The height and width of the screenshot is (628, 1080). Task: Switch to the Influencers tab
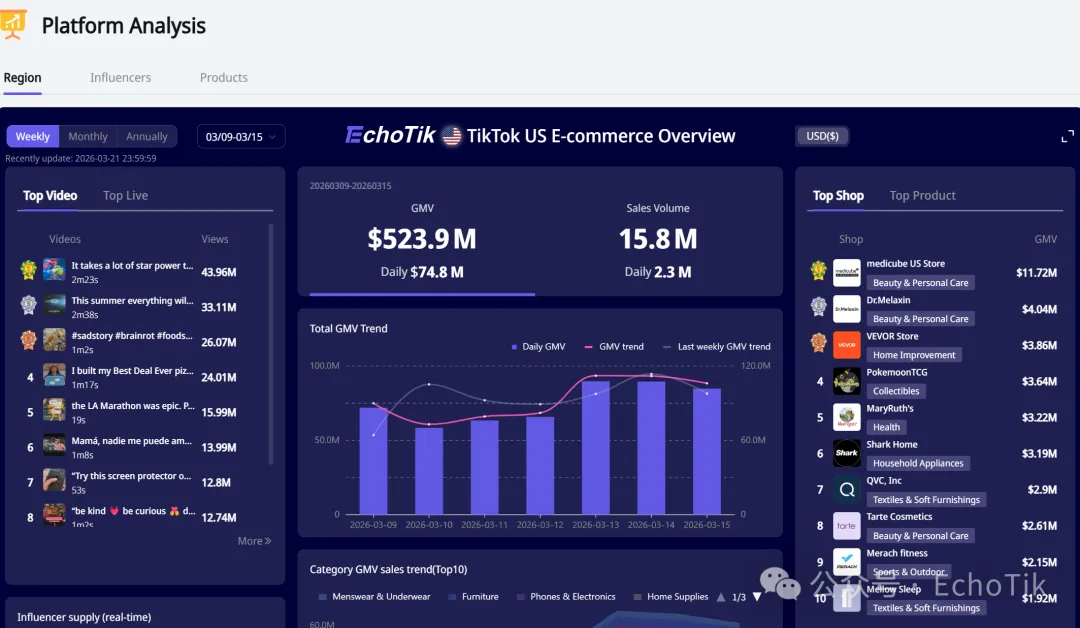click(x=120, y=78)
